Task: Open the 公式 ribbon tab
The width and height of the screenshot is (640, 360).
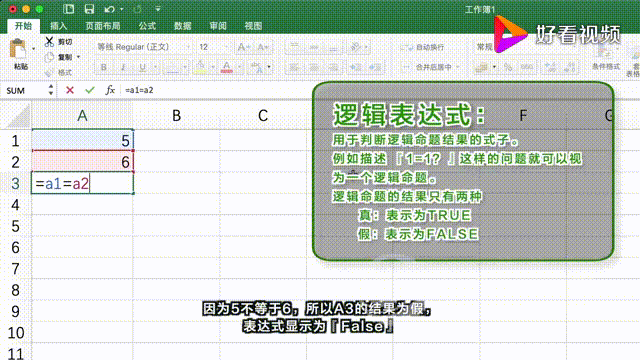Action: pyautogui.click(x=147, y=26)
